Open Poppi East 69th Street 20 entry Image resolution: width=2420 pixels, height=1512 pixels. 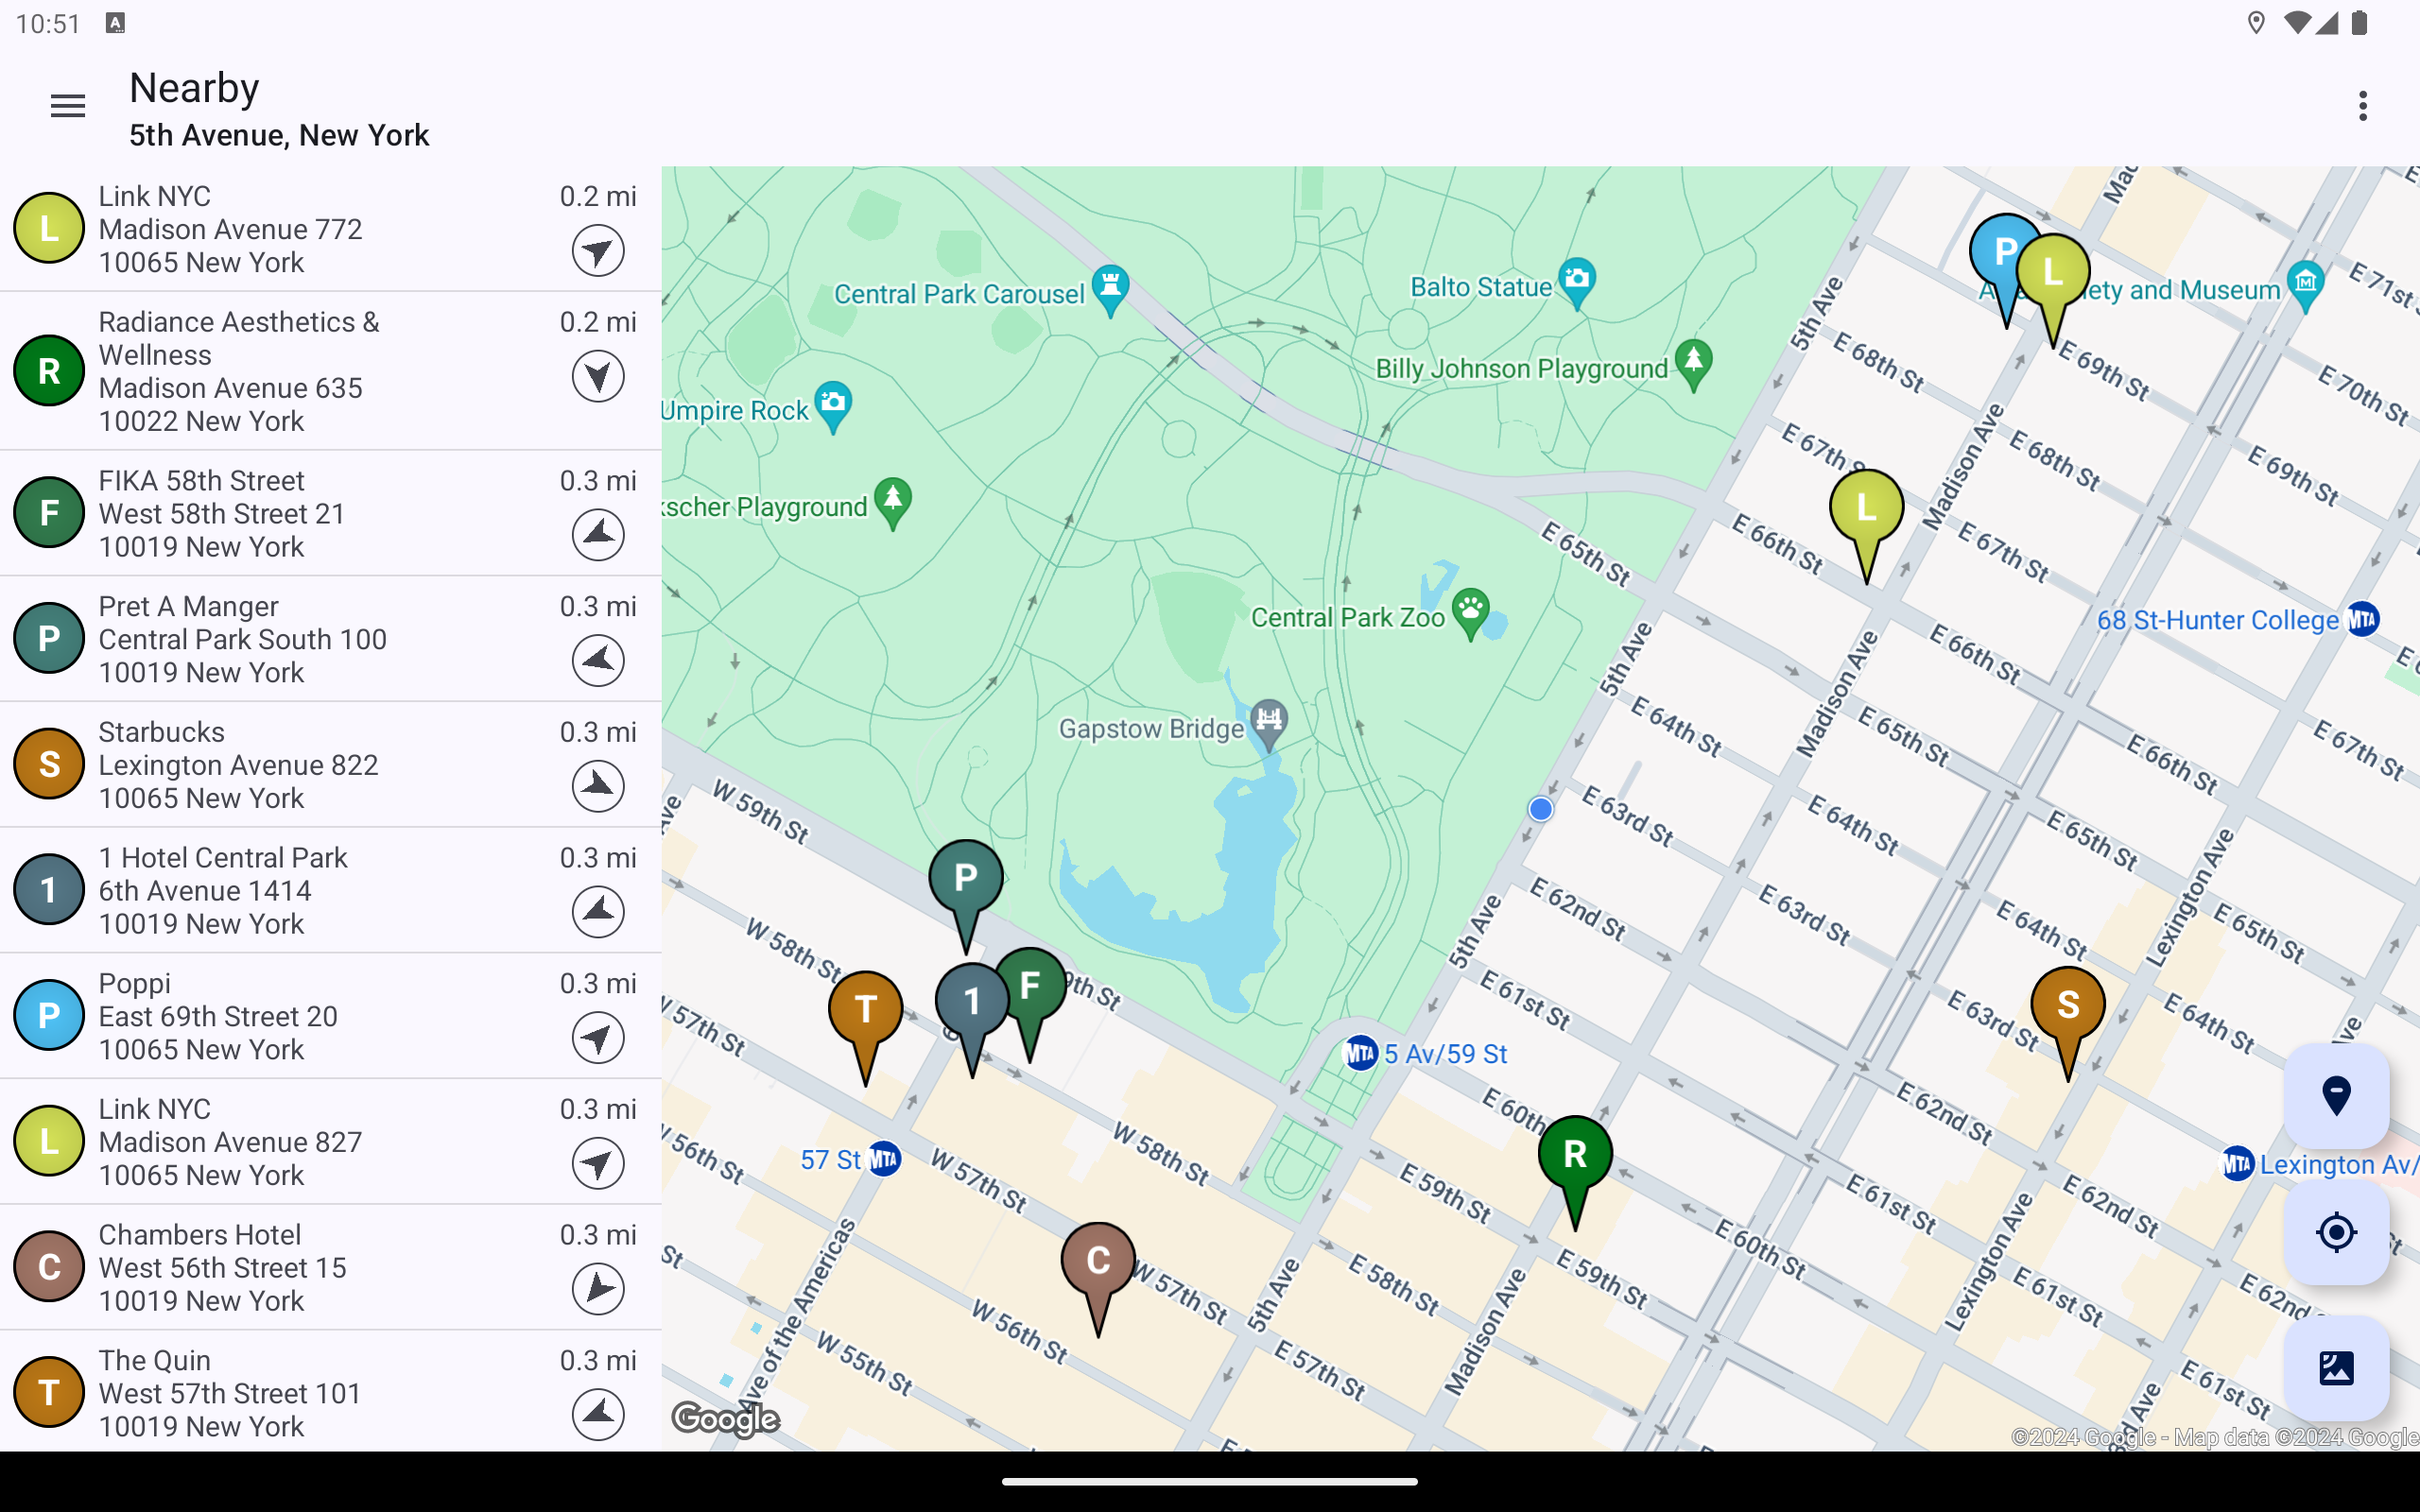[x=330, y=1016]
